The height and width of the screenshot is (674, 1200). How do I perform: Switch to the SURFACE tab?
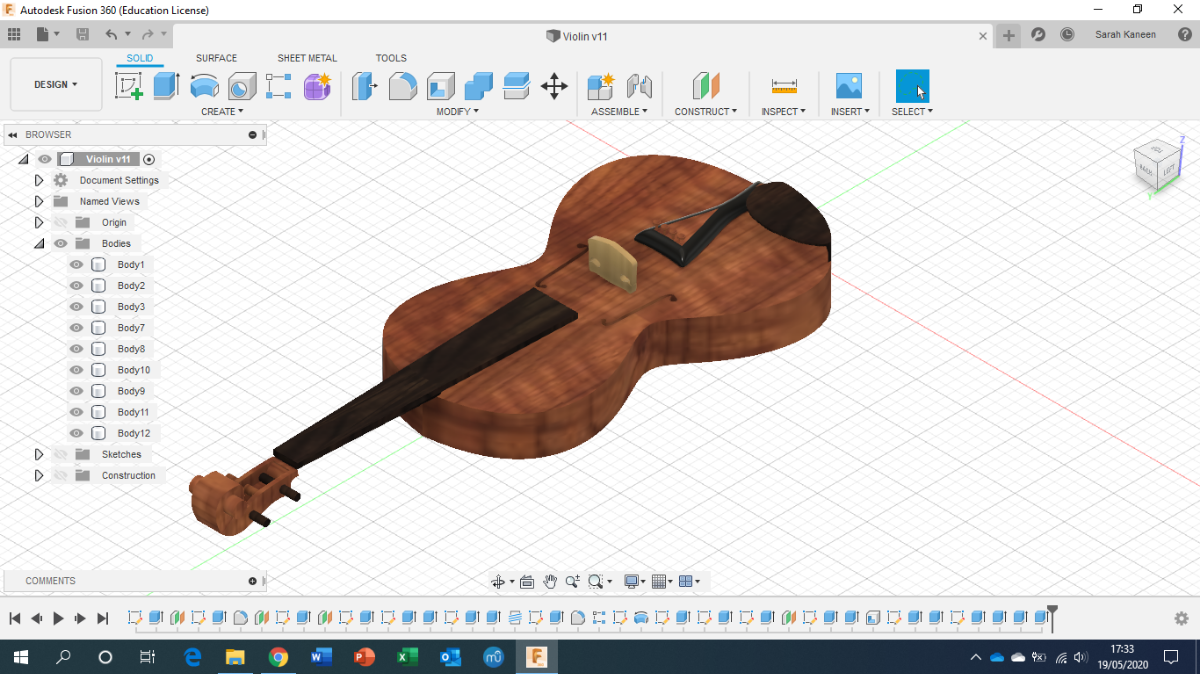click(x=216, y=58)
